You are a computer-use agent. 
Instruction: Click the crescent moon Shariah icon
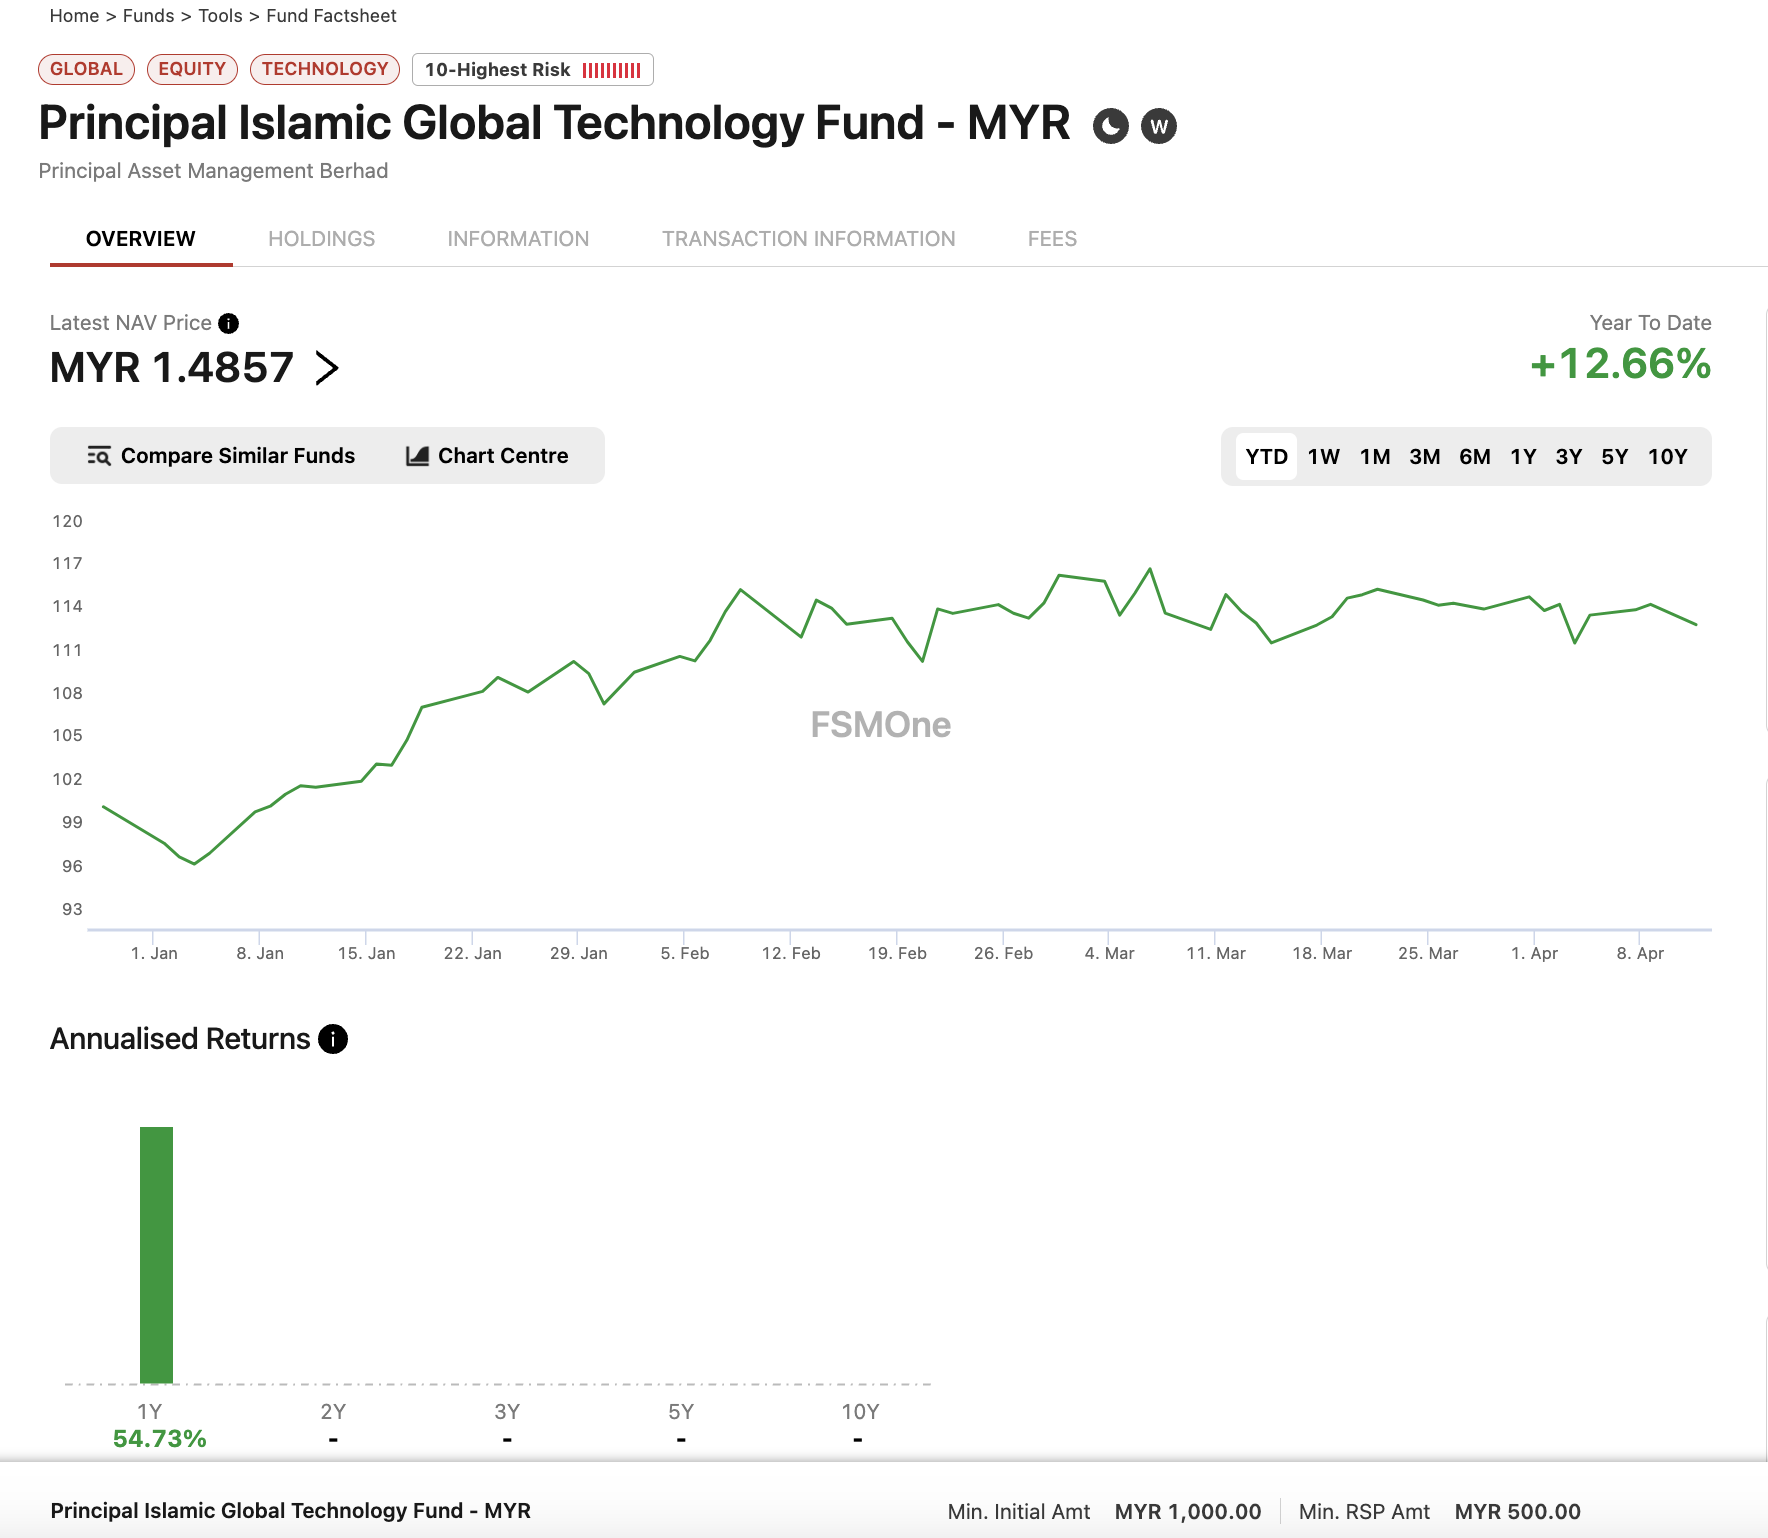pyautogui.click(x=1110, y=126)
